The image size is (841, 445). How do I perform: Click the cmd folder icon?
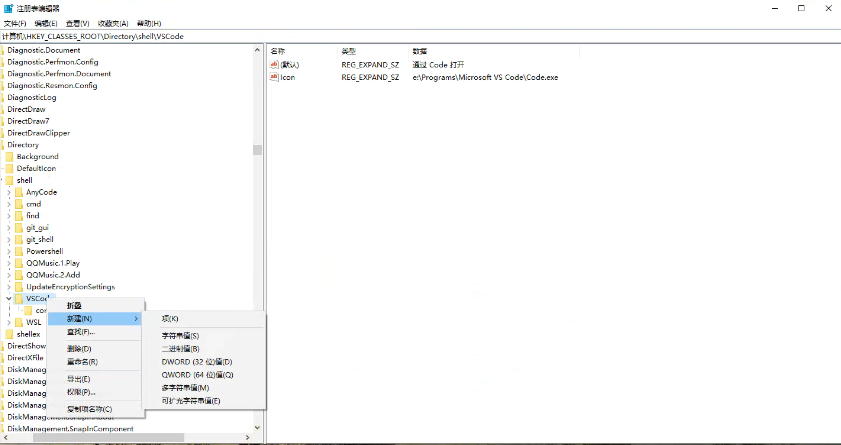(19, 204)
